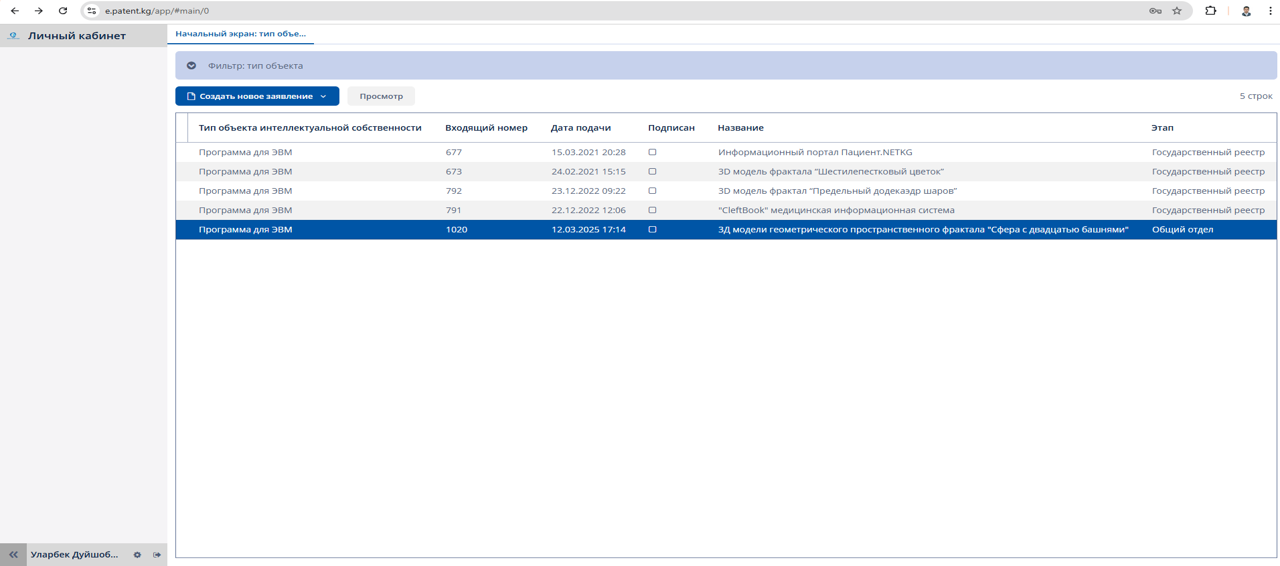1280x566 pixels.
Task: Open saved passwords key icon
Action: pos(1155,11)
